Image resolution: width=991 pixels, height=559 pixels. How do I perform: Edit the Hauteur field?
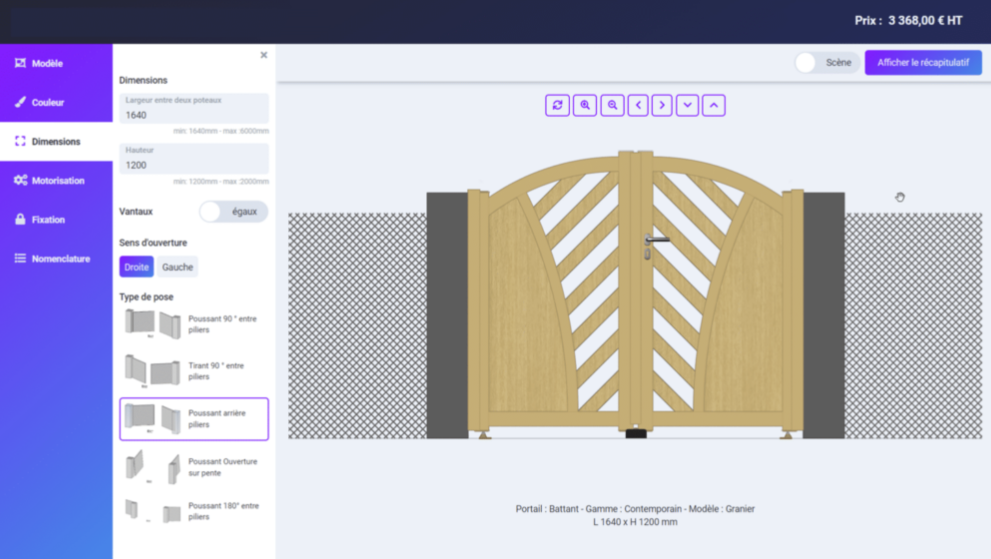click(x=194, y=159)
